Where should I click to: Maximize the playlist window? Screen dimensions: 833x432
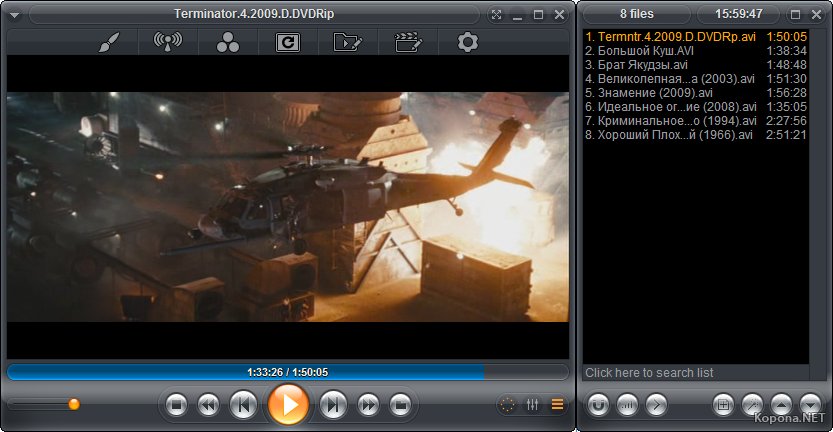coord(795,15)
